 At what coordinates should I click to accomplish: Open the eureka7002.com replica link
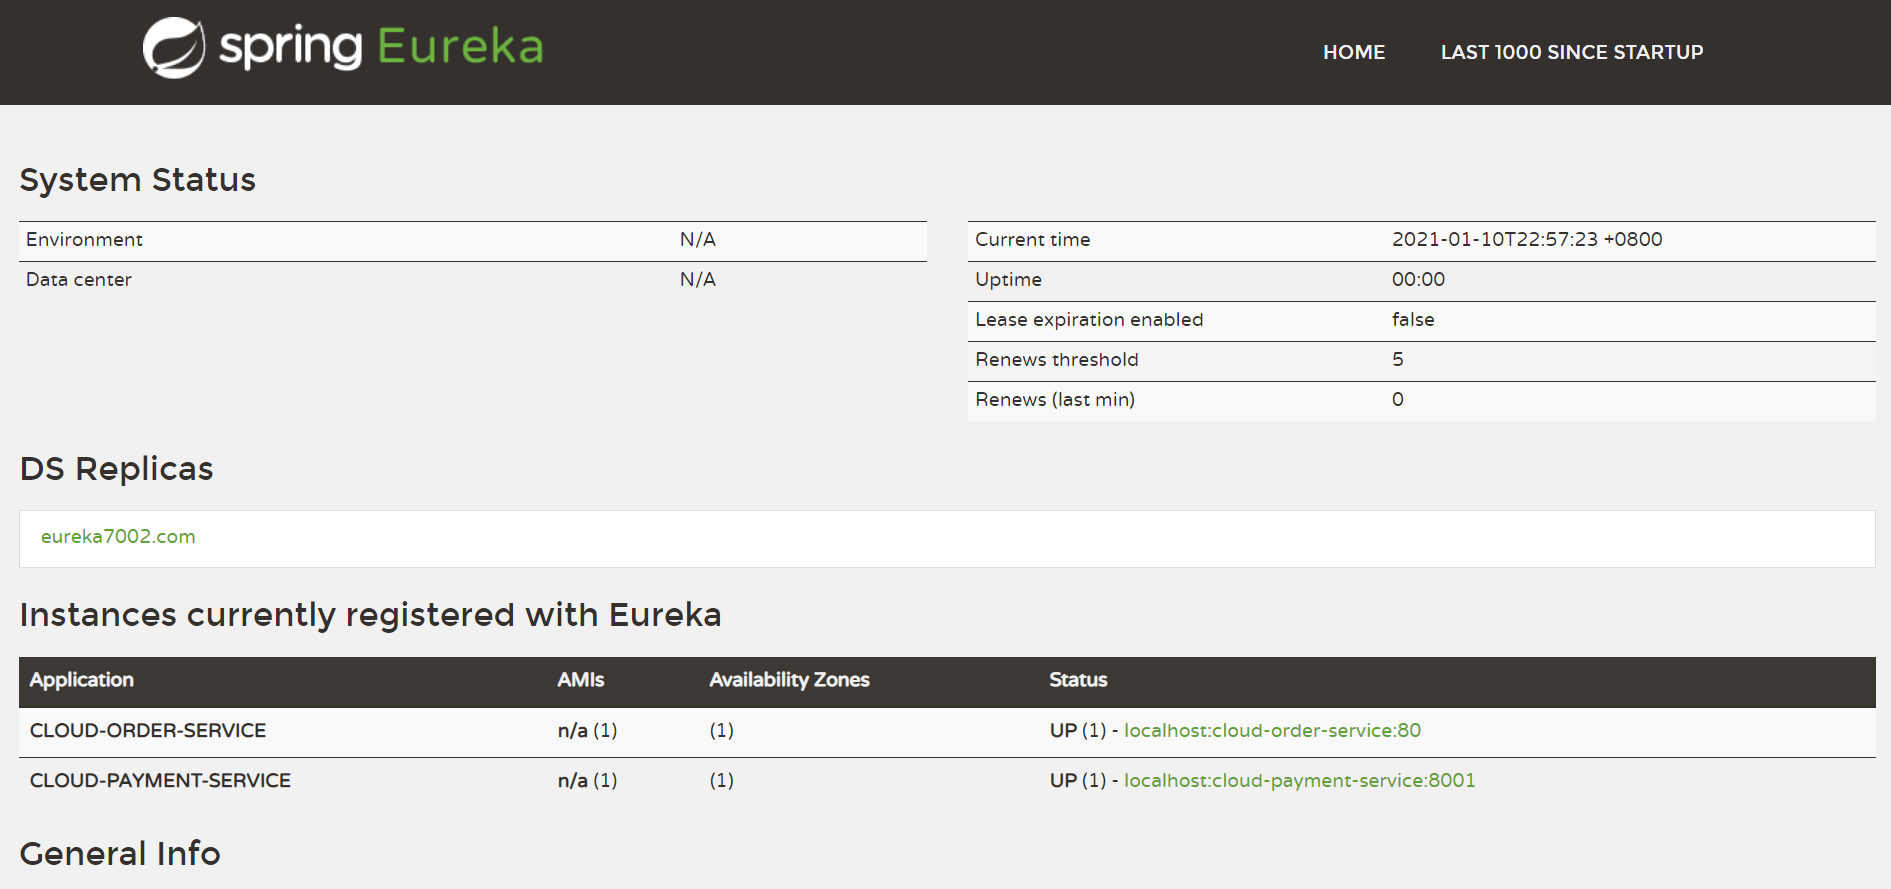(x=118, y=537)
